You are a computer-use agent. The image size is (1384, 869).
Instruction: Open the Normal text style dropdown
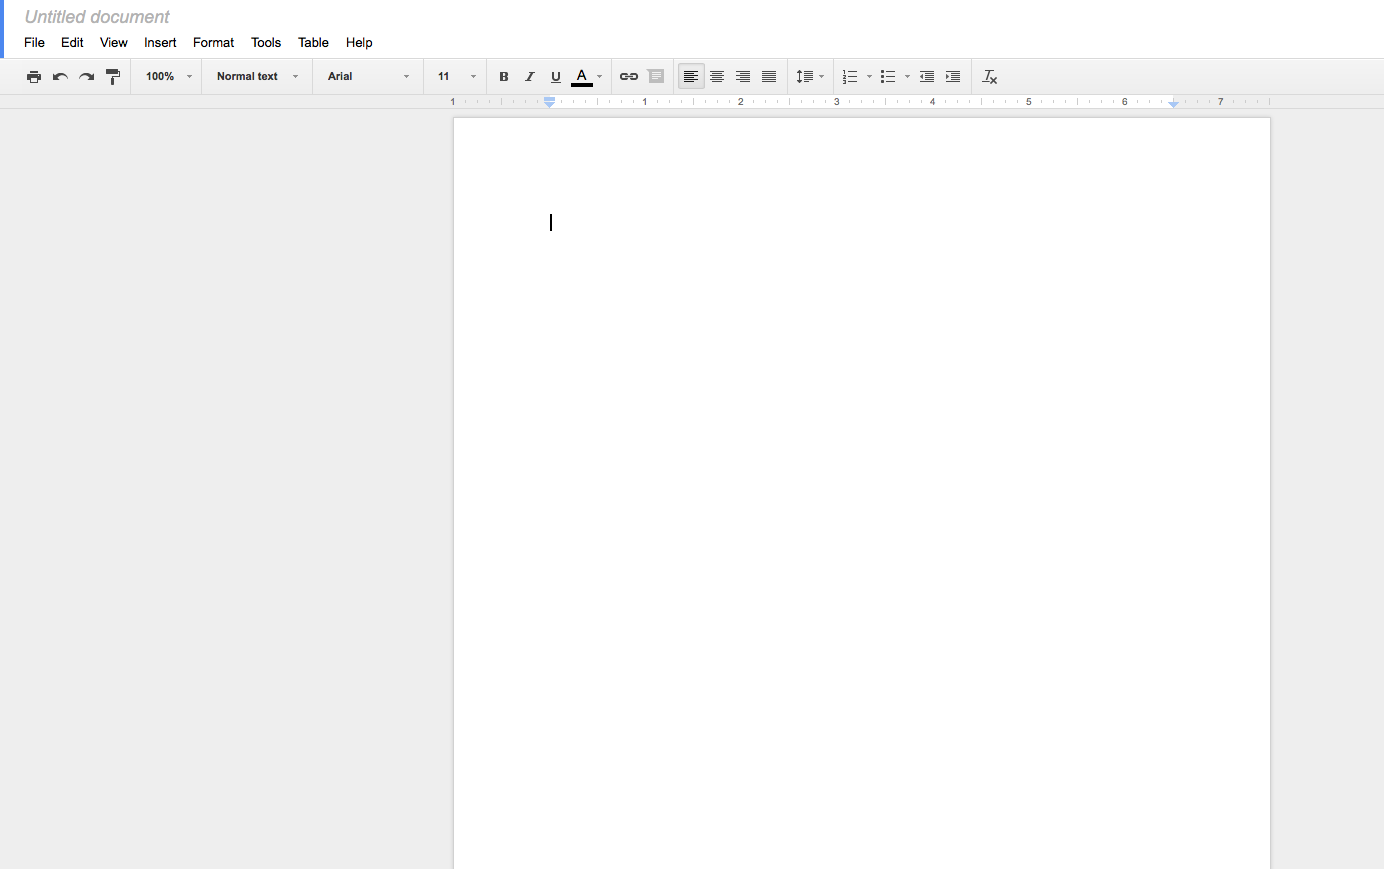click(256, 76)
